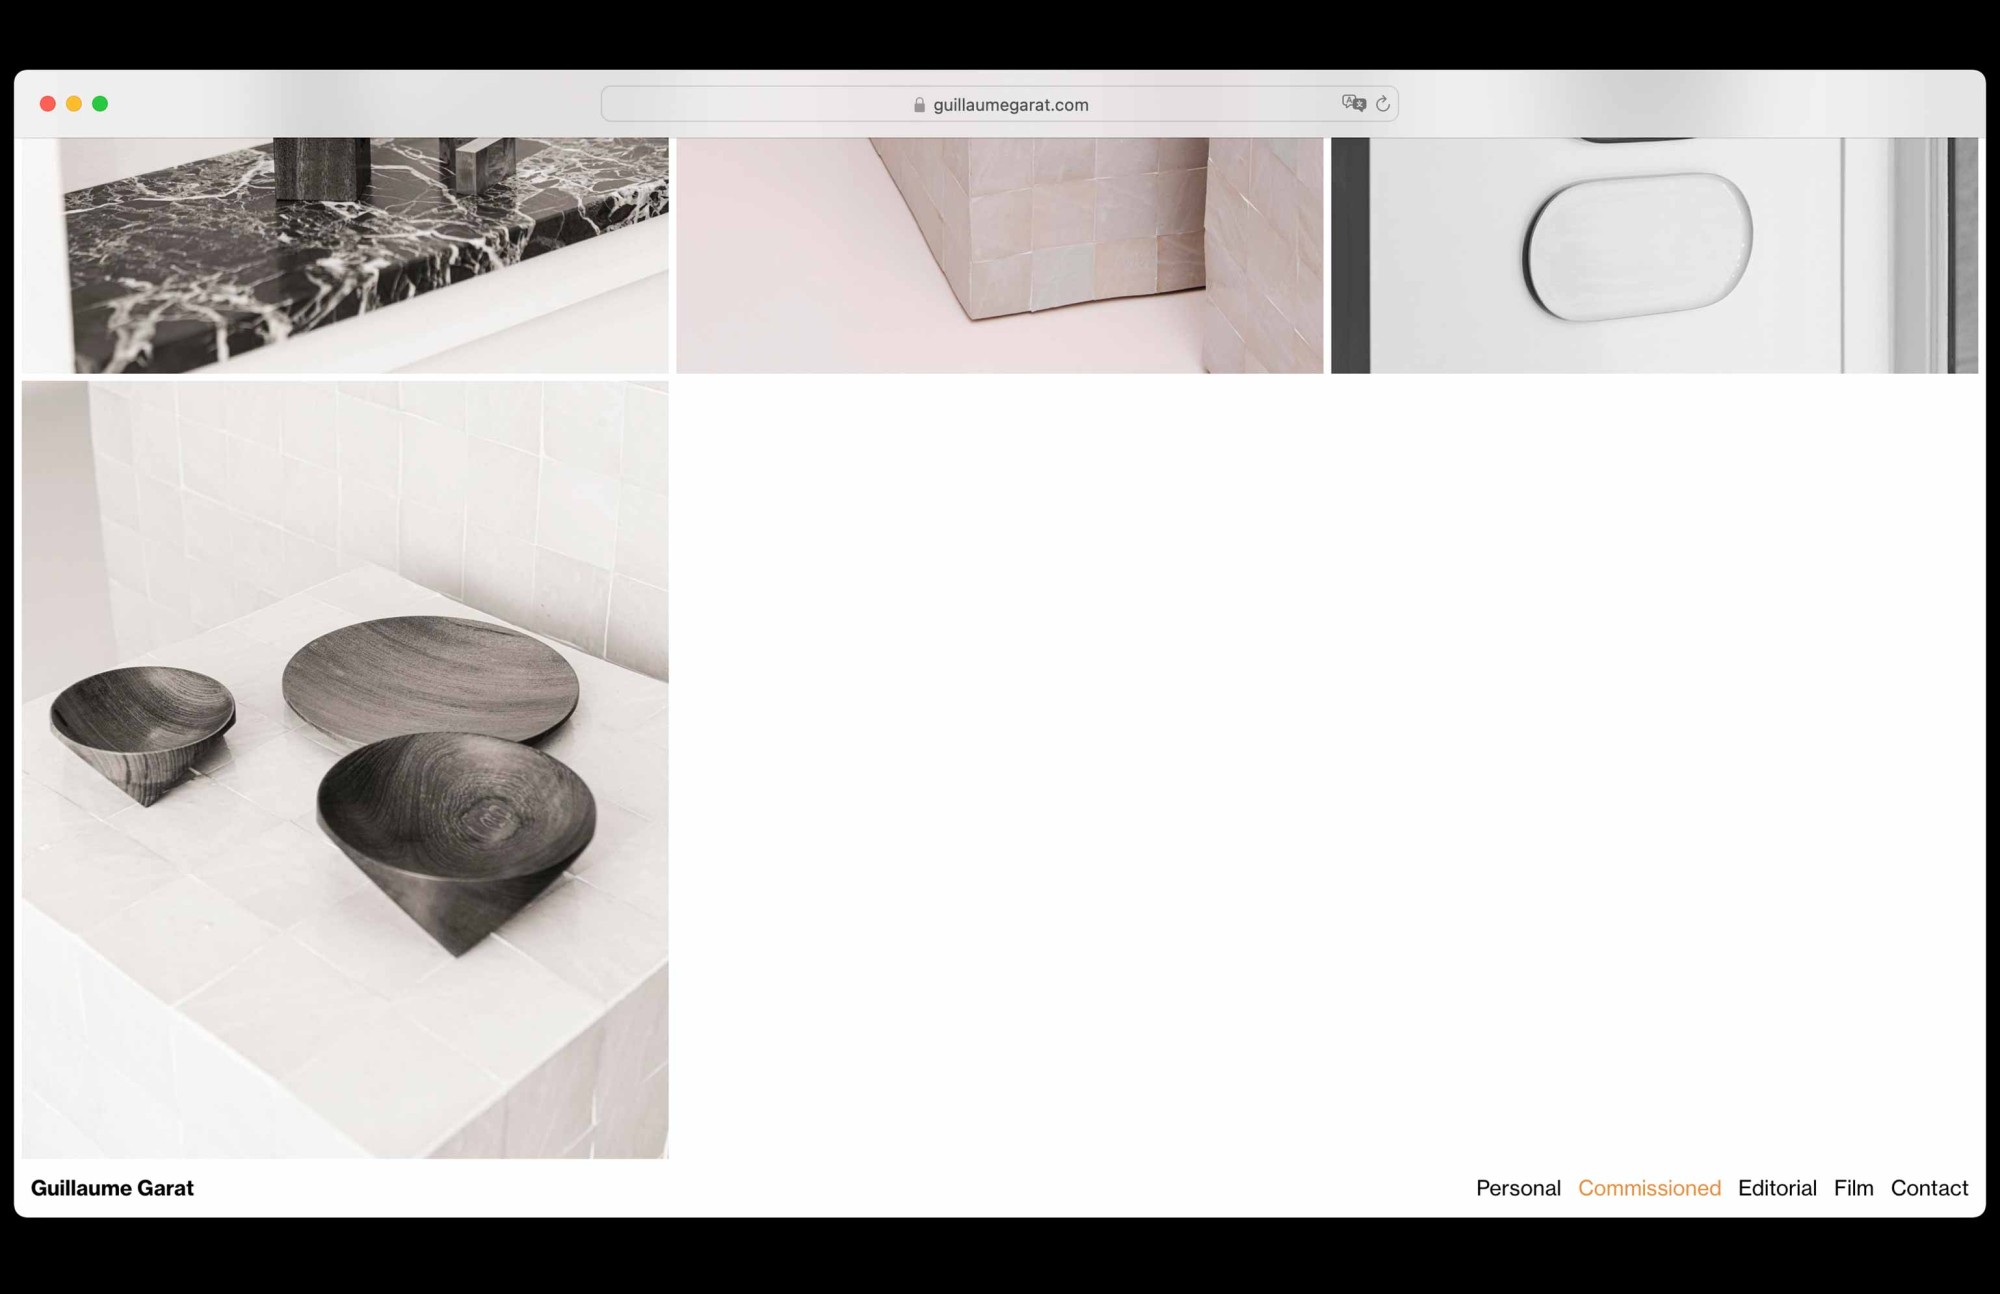Open the black marble countertop photo
This screenshot has height=1294, width=2000.
[345, 250]
